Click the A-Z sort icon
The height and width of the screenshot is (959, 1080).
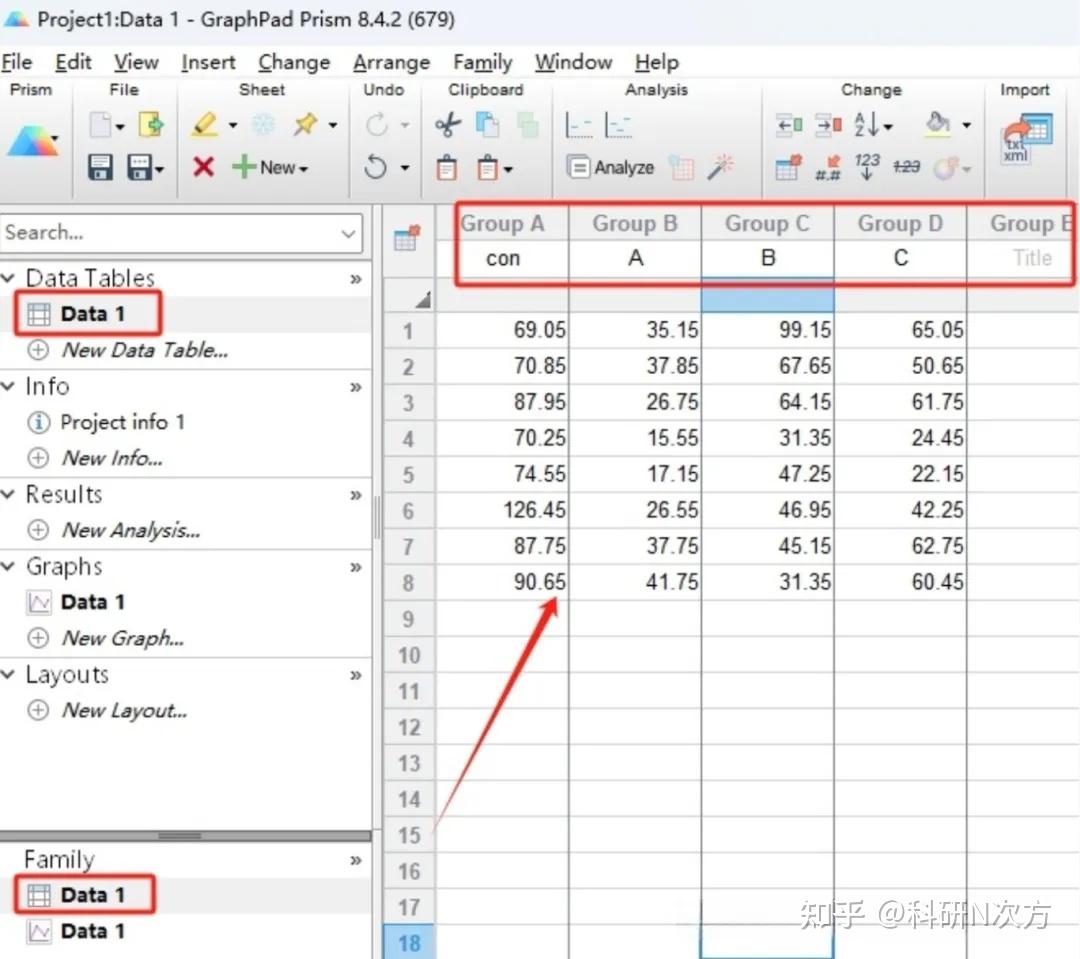pyautogui.click(x=866, y=125)
